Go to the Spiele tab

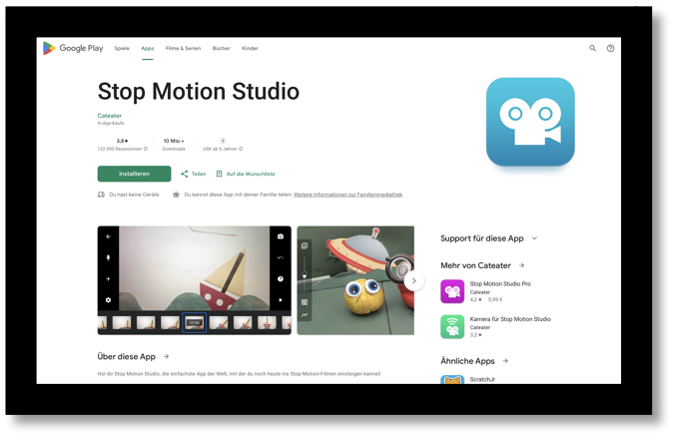[x=122, y=48]
